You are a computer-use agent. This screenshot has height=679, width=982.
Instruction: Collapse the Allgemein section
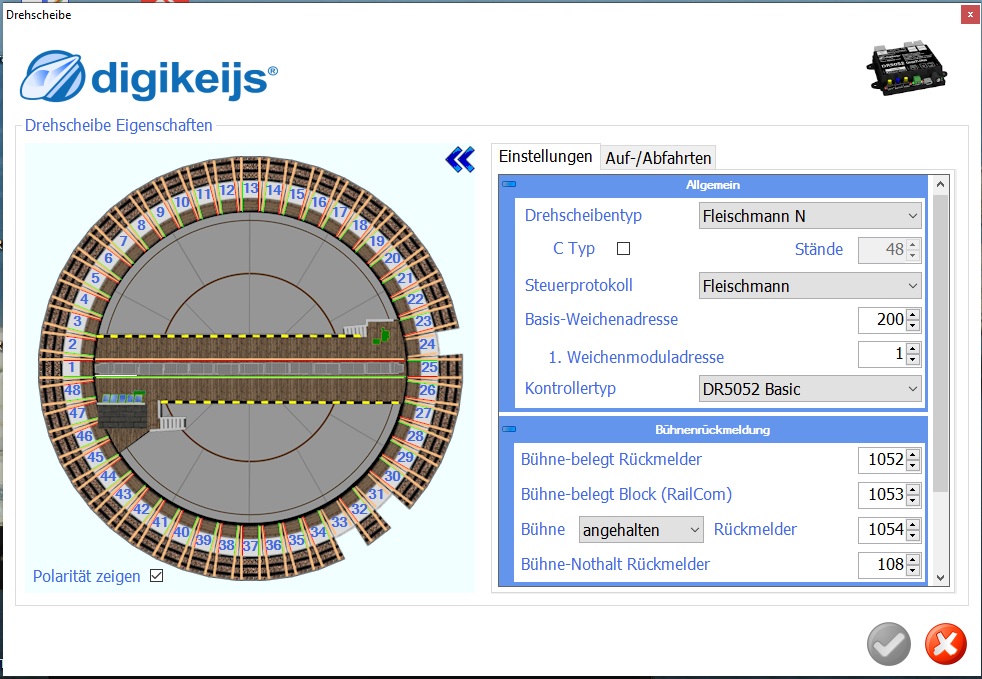pyautogui.click(x=509, y=184)
